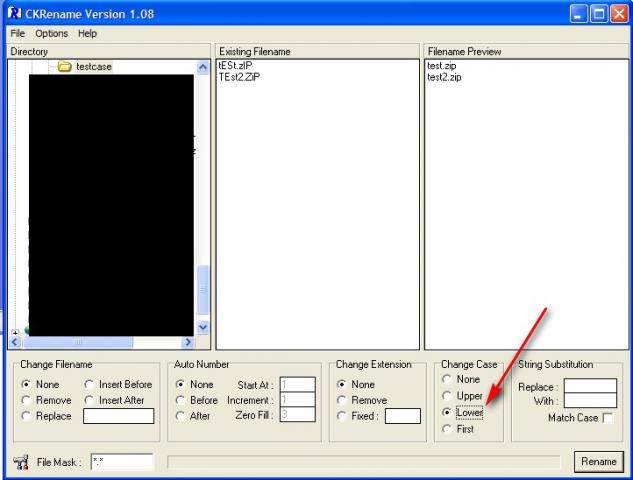Click the progress bar beside File Mask

(x=364, y=462)
